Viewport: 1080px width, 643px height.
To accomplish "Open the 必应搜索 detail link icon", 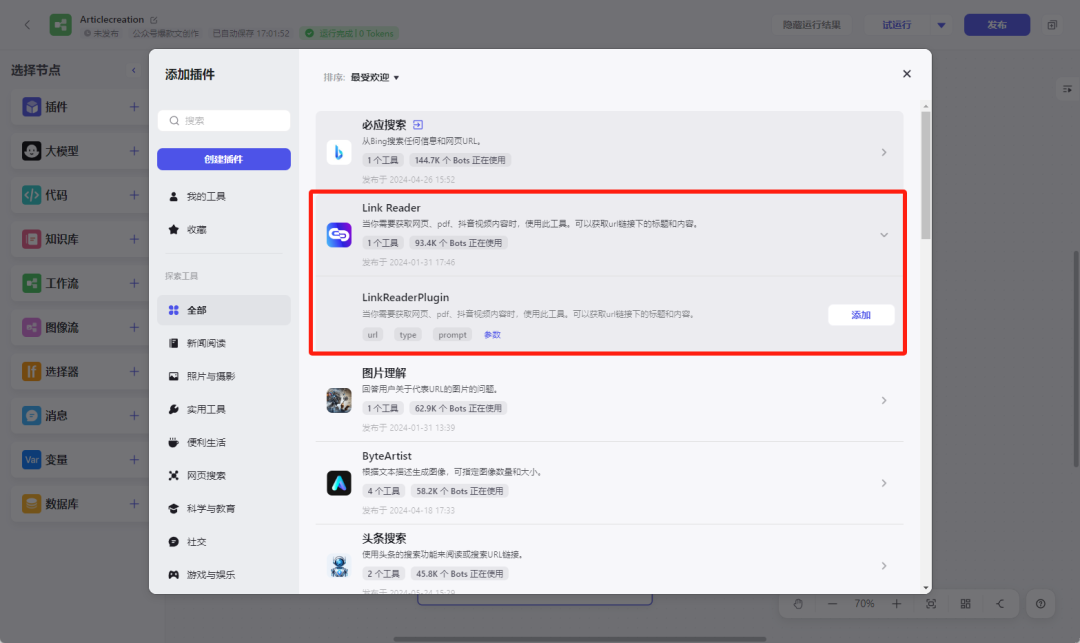I will click(418, 125).
